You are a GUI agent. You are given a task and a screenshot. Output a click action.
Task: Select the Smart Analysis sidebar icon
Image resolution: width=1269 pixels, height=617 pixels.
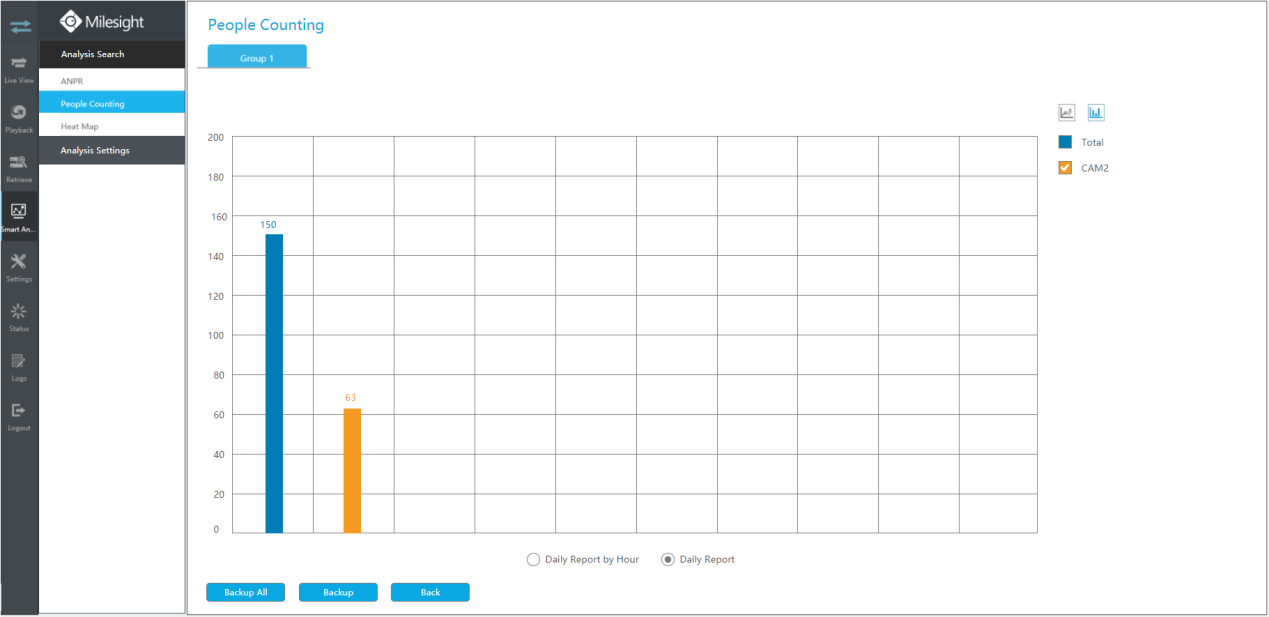19,217
